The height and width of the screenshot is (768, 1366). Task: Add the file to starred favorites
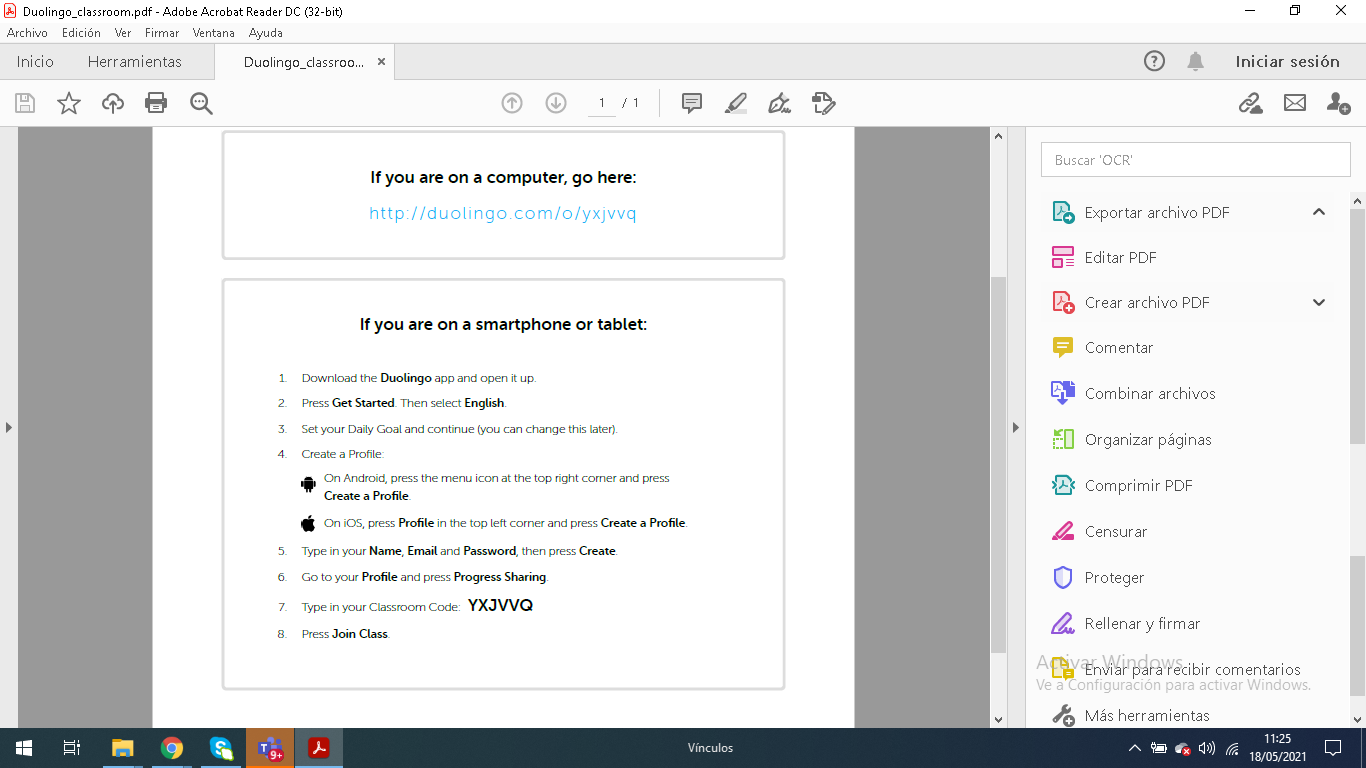69,103
